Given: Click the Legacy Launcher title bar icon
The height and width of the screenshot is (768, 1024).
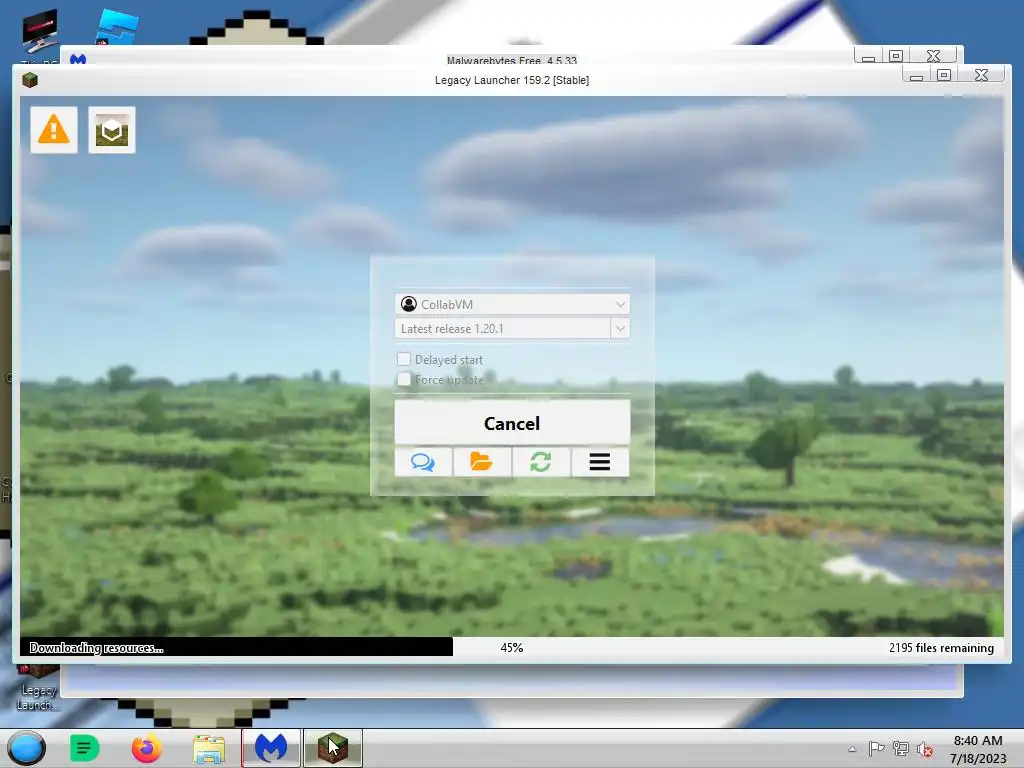Looking at the screenshot, I should click(30, 80).
